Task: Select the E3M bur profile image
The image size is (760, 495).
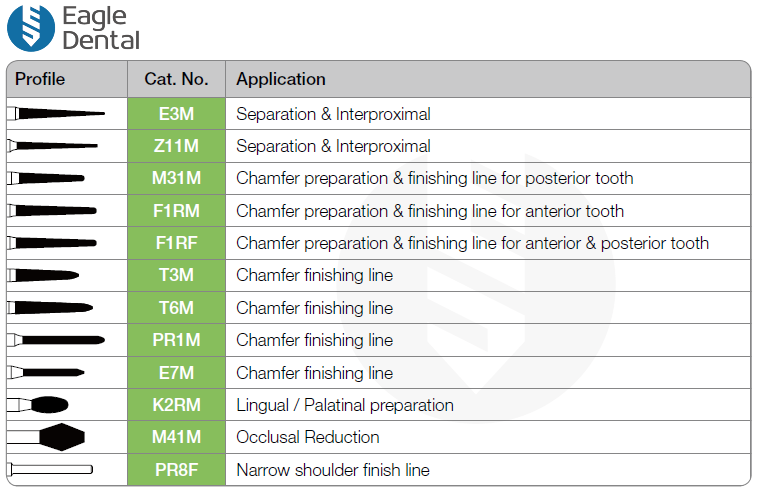Action: click(56, 113)
